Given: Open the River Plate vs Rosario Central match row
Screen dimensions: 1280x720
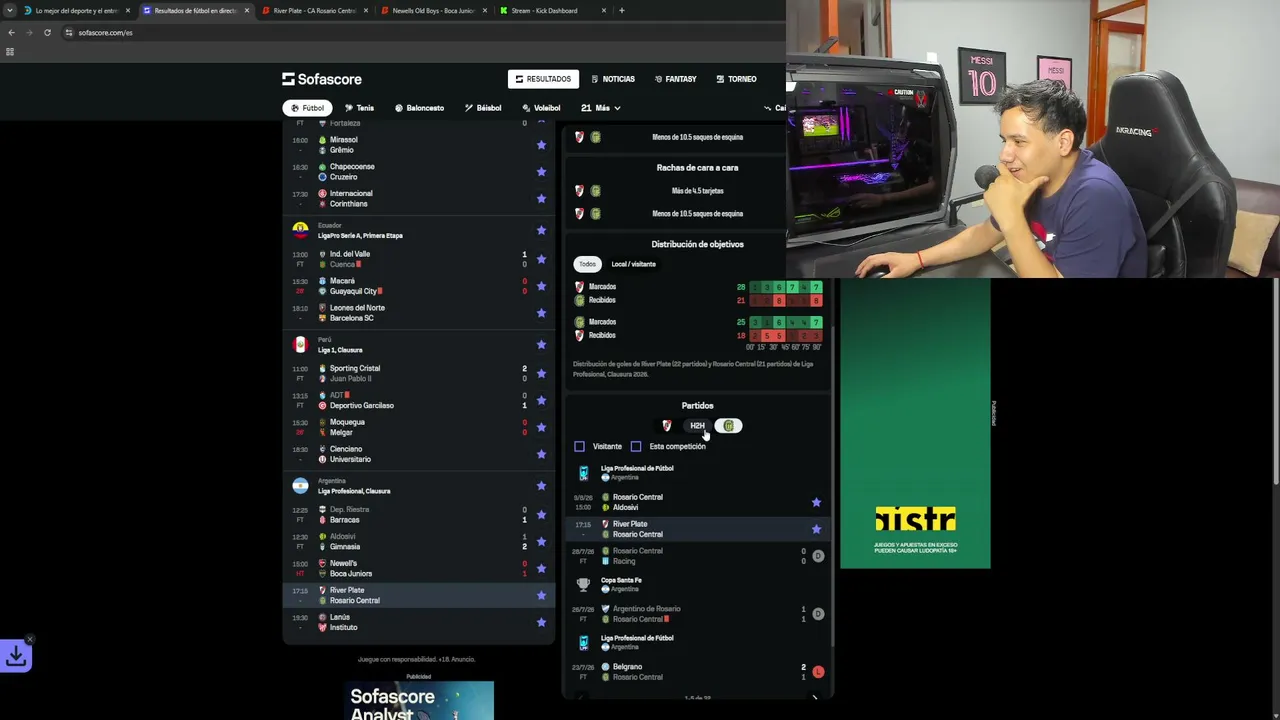Looking at the screenshot, I should [x=419, y=595].
